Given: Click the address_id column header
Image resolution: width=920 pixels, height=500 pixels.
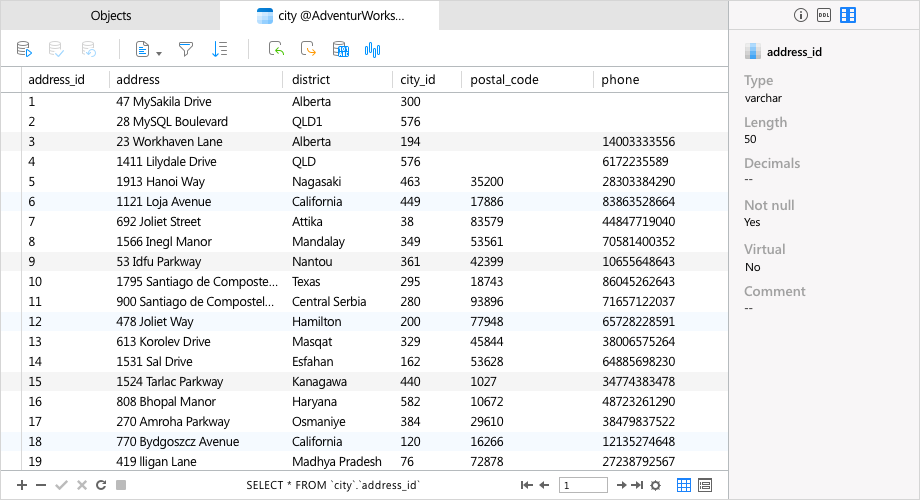Looking at the screenshot, I should 56,79.
